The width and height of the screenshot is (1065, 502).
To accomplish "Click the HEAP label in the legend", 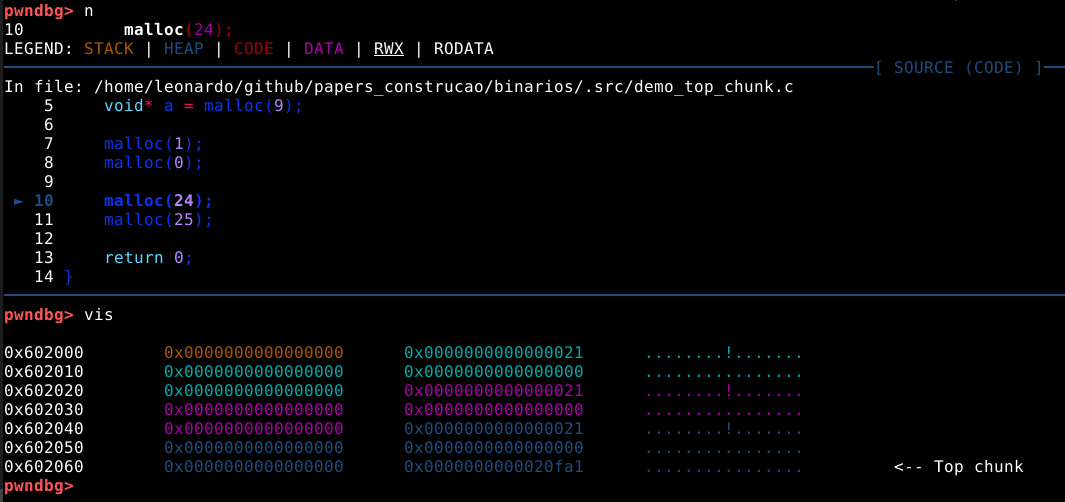I will [x=188, y=49].
